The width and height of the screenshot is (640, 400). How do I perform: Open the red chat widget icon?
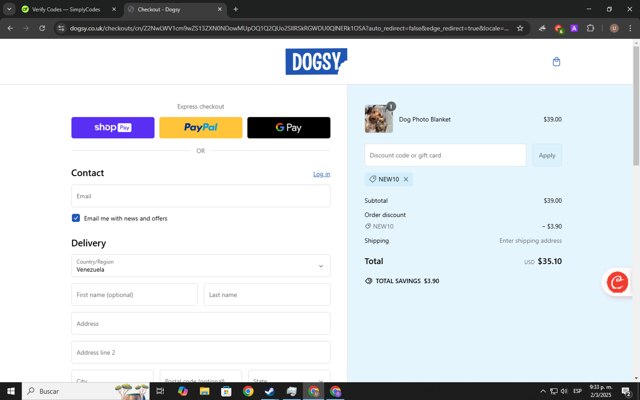pyautogui.click(x=617, y=282)
